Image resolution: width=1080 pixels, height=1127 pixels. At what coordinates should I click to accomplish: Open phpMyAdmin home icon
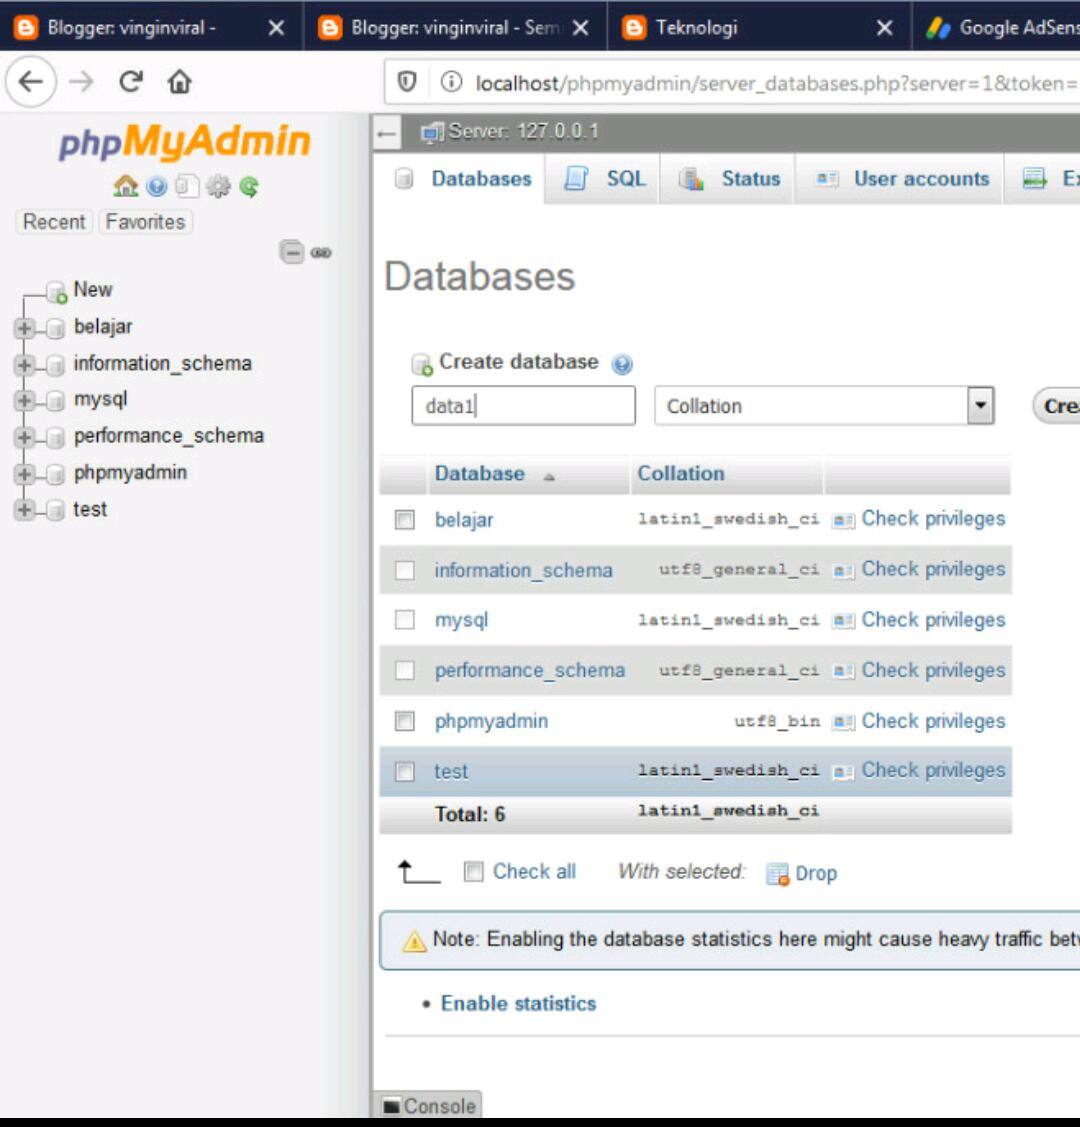(x=126, y=186)
